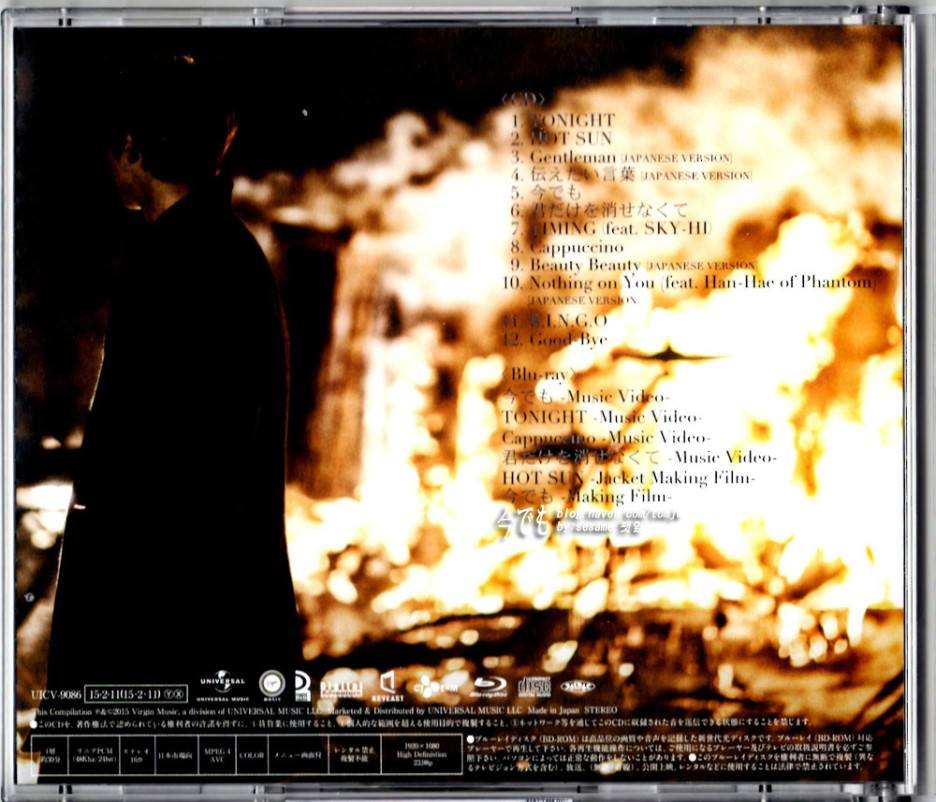
Task: Click the Virgin Music round logo
Action: click(272, 685)
